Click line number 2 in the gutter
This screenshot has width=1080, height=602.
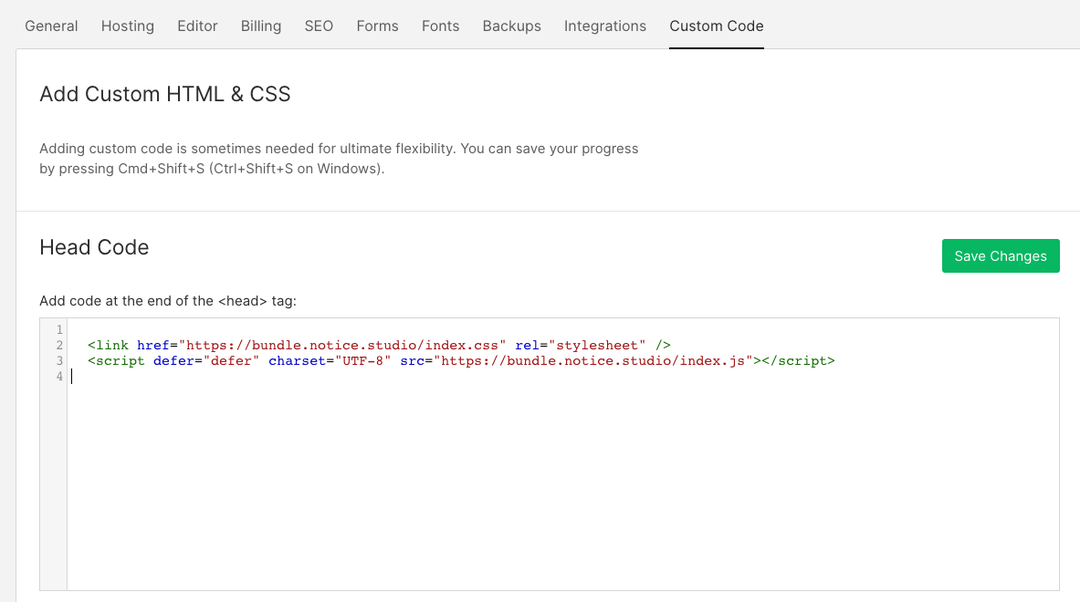(x=59, y=345)
